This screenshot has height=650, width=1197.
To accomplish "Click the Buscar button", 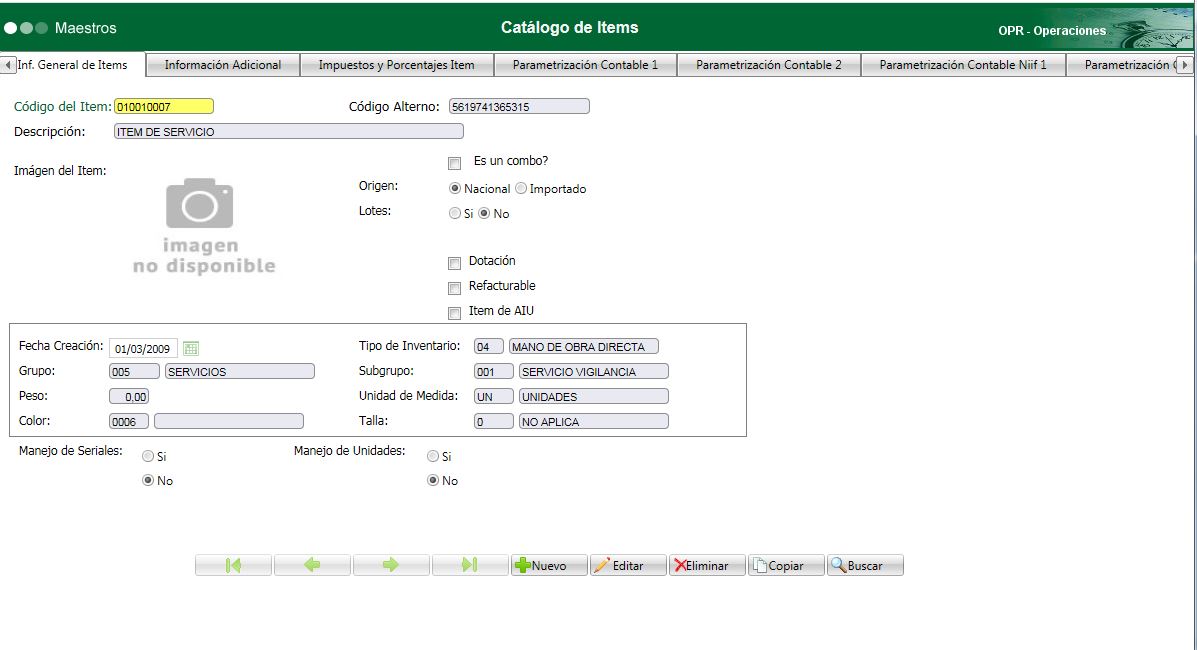I will click(x=865, y=565).
